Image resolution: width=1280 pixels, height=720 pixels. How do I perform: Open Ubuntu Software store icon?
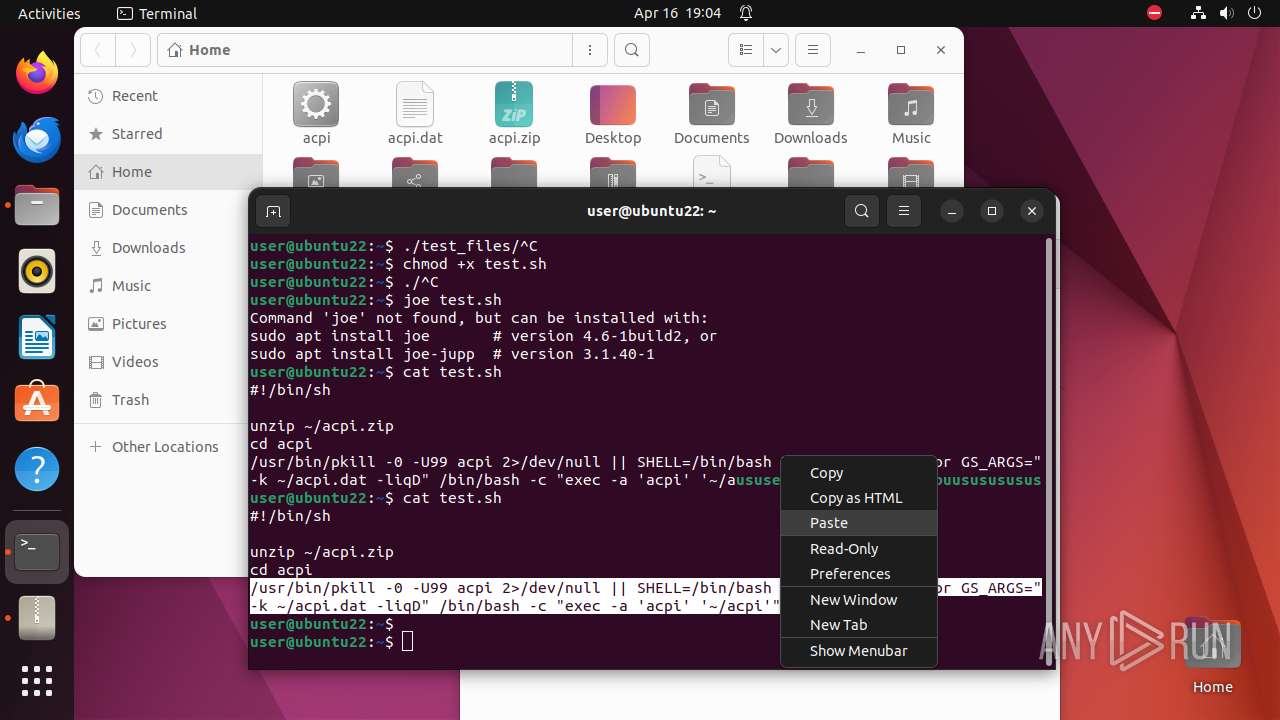[37, 404]
